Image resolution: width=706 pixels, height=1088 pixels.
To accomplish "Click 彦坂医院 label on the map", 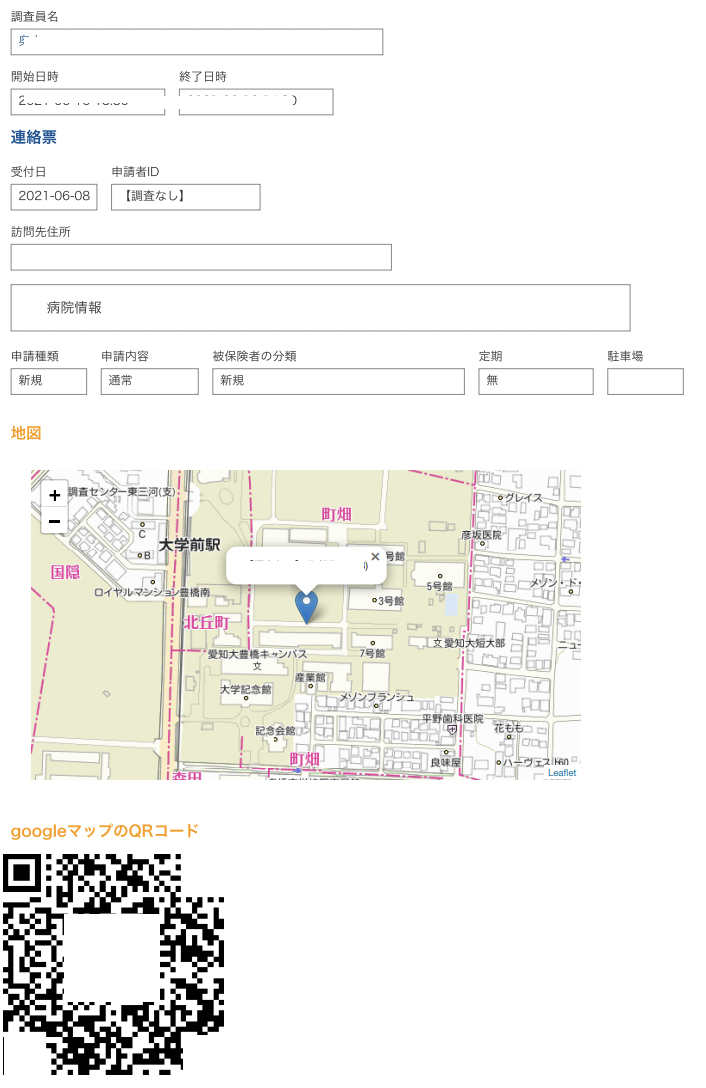I will [481, 535].
